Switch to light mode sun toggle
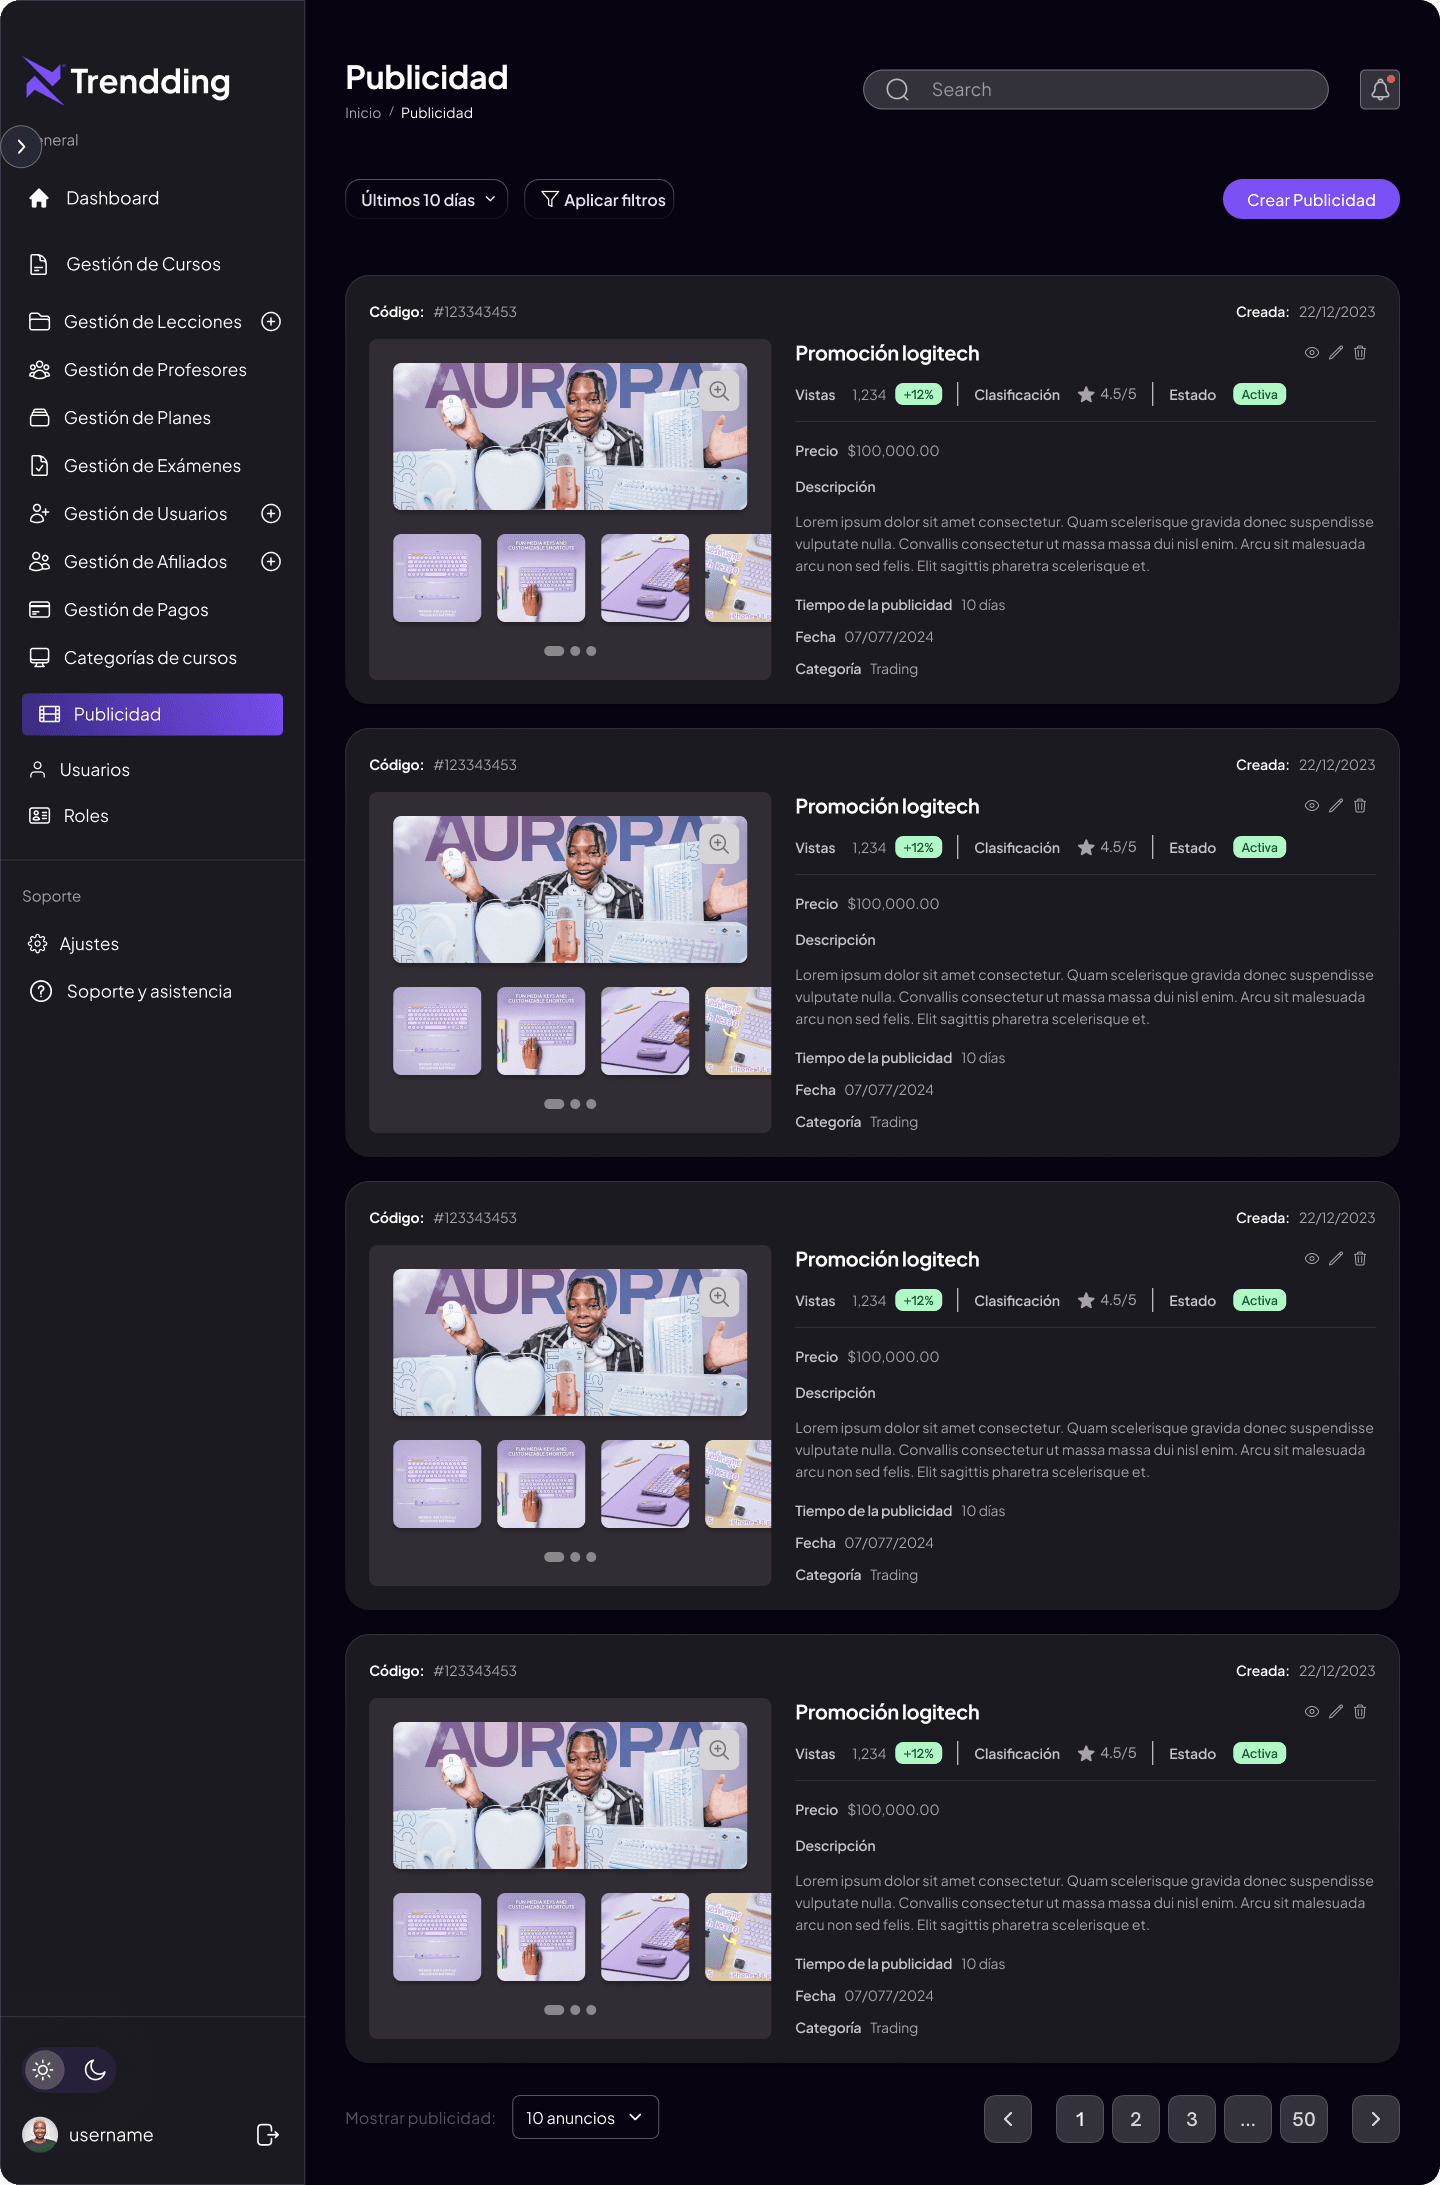The image size is (1440, 2185). point(43,2070)
